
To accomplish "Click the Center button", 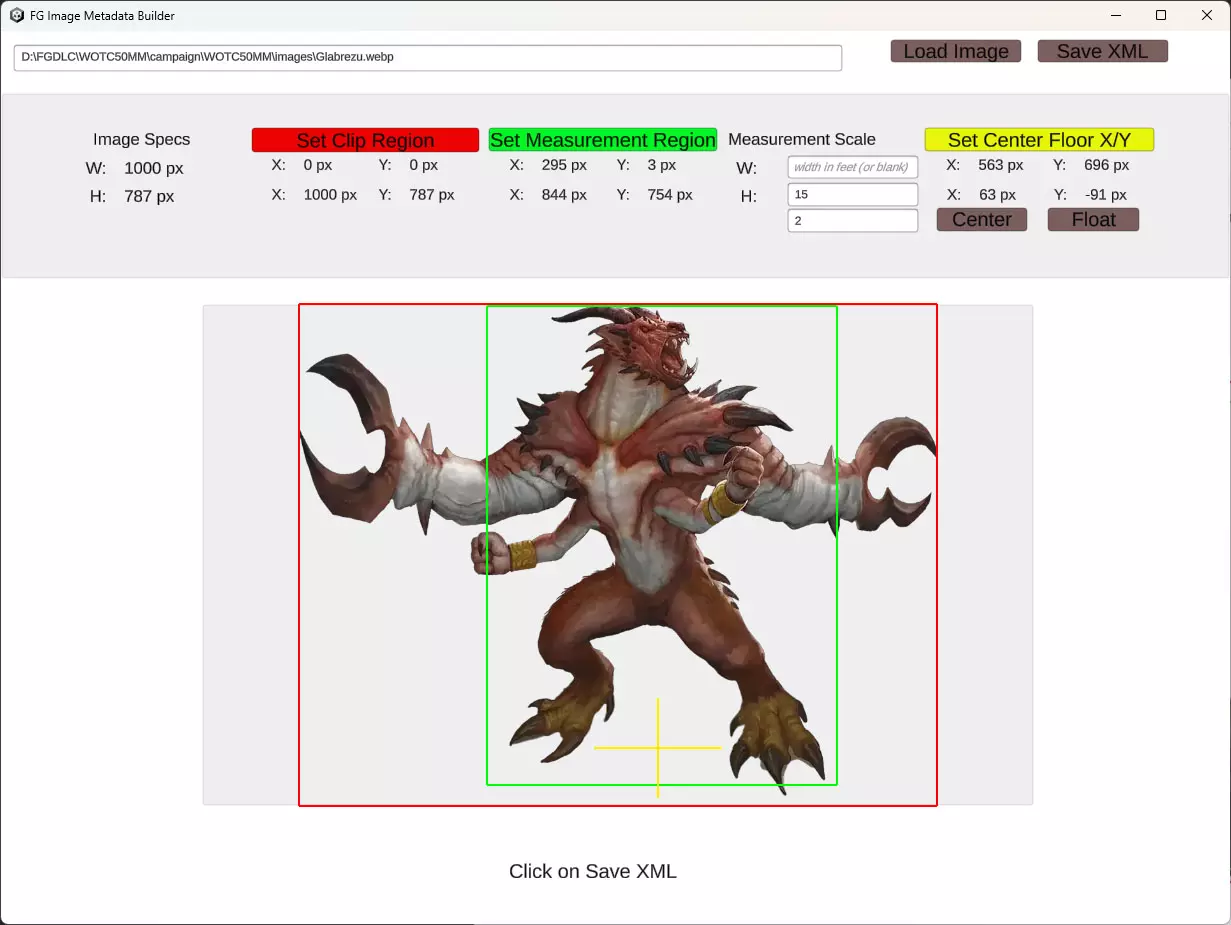I will click(982, 220).
